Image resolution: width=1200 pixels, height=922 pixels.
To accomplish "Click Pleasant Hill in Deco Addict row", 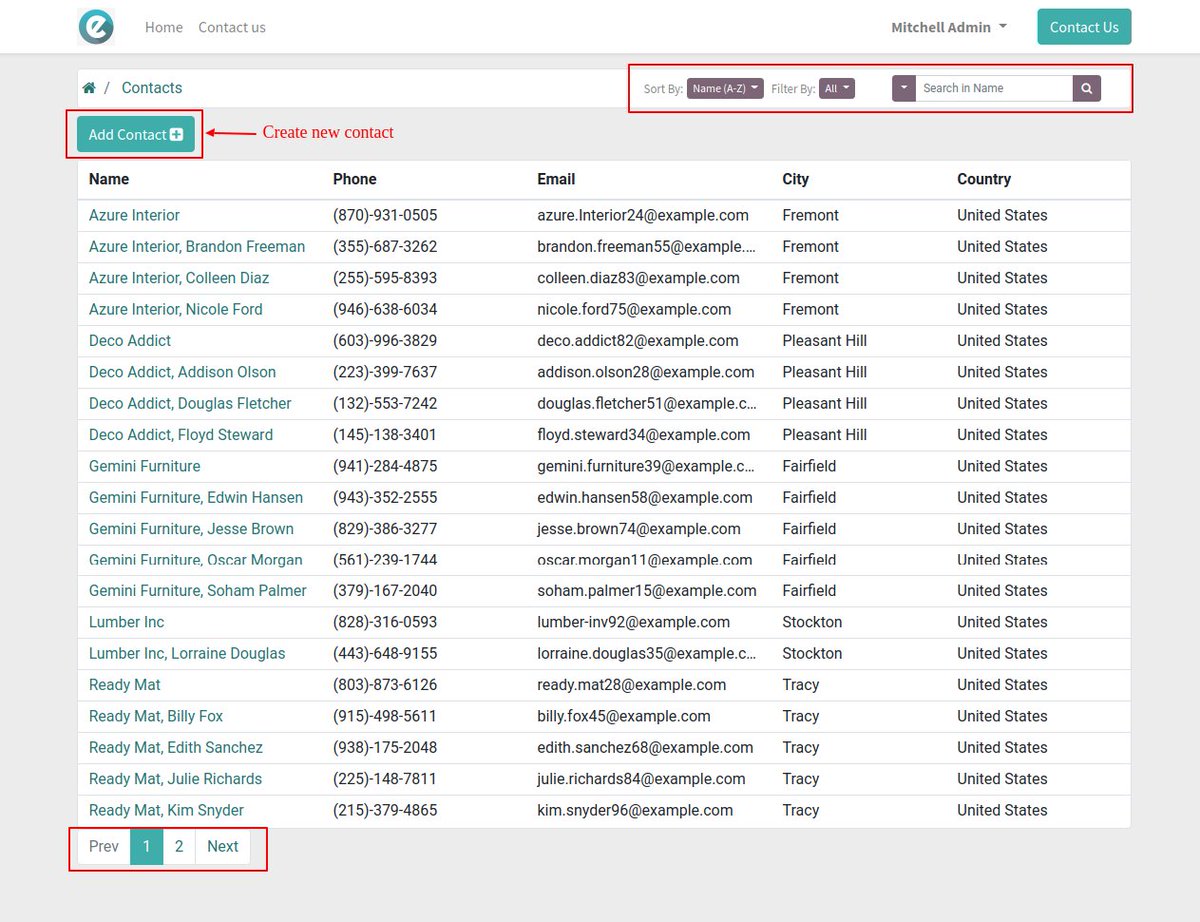I will (x=825, y=340).
